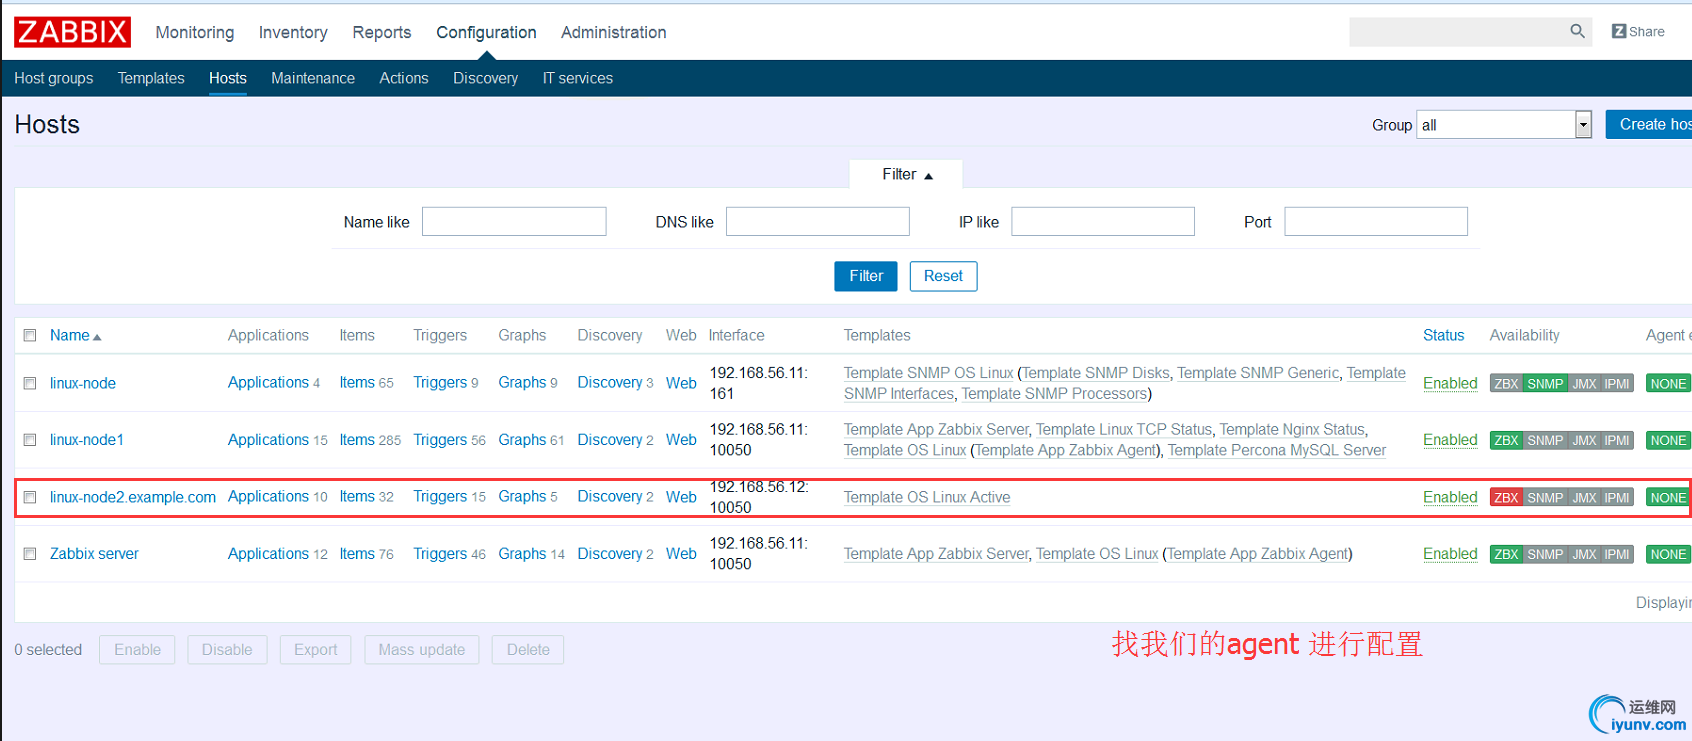Image resolution: width=1692 pixels, height=741 pixels.
Task: Open the Monitoring menu
Action: [195, 33]
